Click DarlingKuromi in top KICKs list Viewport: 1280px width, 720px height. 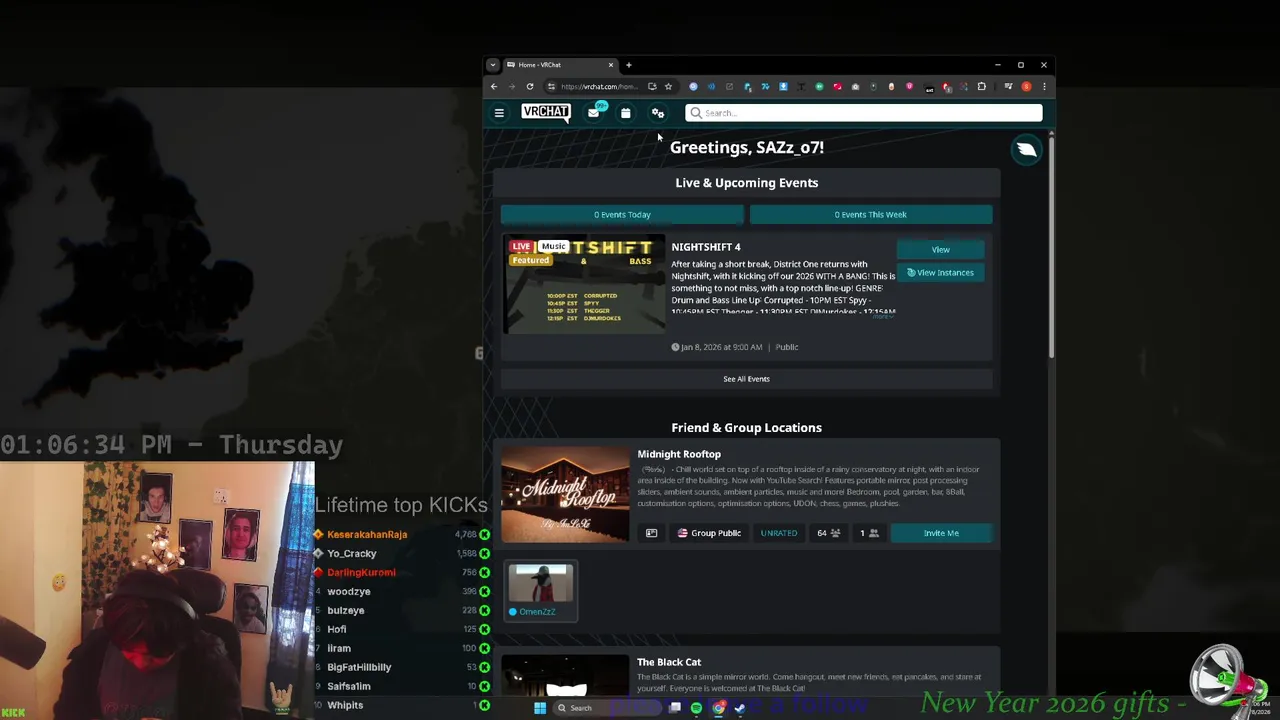point(361,573)
